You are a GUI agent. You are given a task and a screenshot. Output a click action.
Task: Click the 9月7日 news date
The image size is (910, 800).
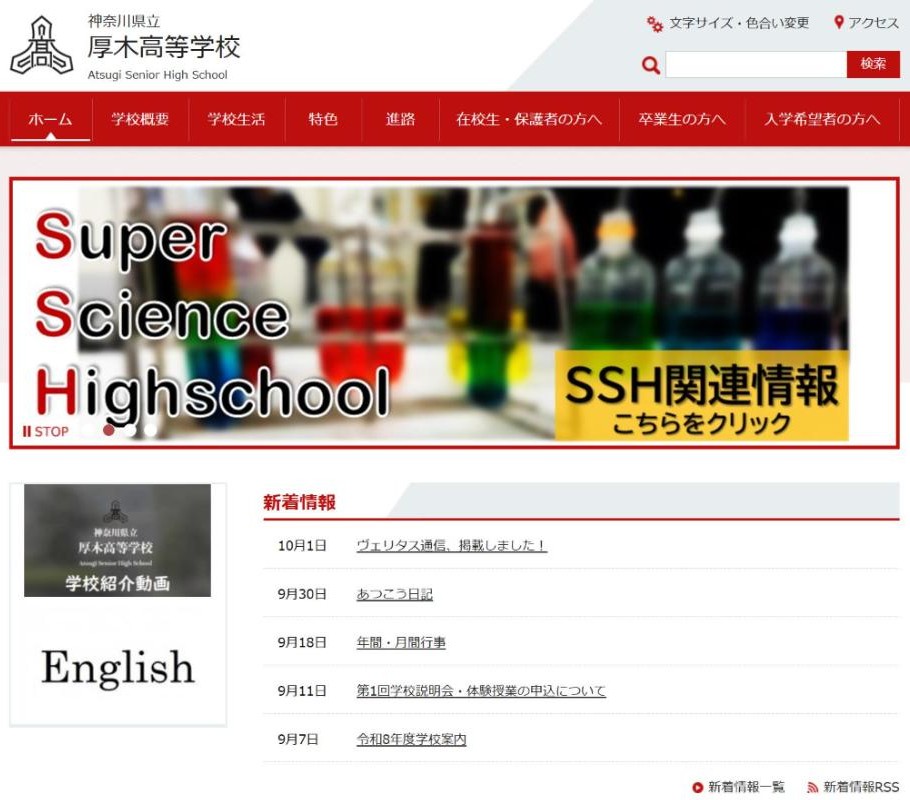pos(298,739)
